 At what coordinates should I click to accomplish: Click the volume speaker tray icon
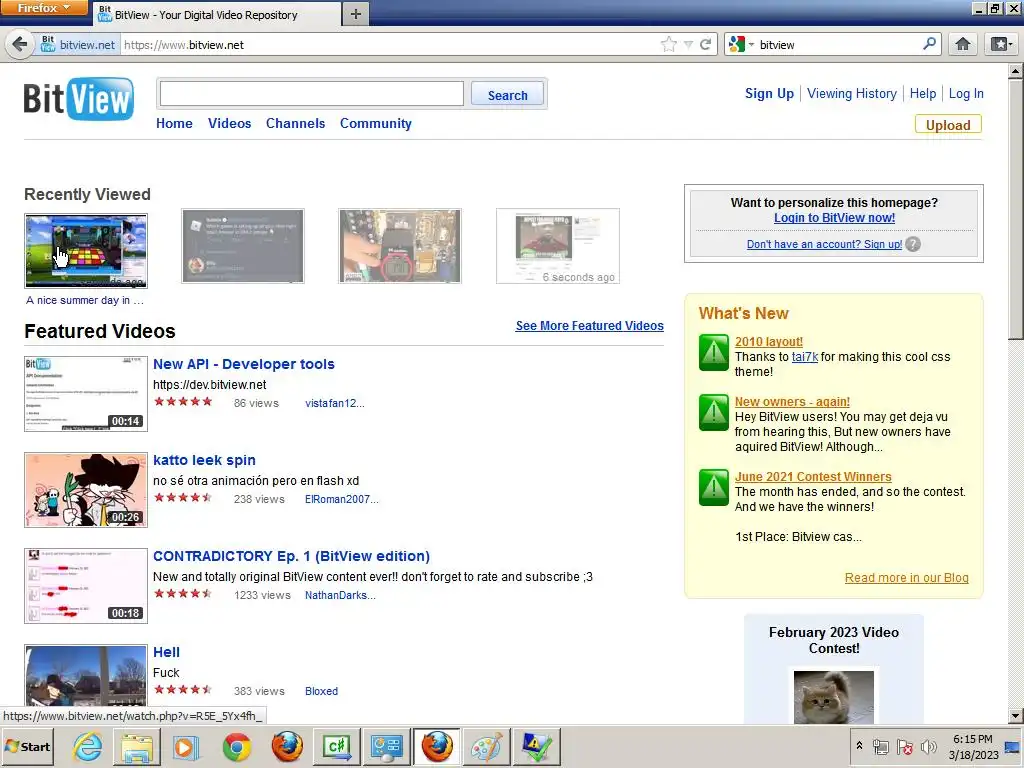(928, 746)
